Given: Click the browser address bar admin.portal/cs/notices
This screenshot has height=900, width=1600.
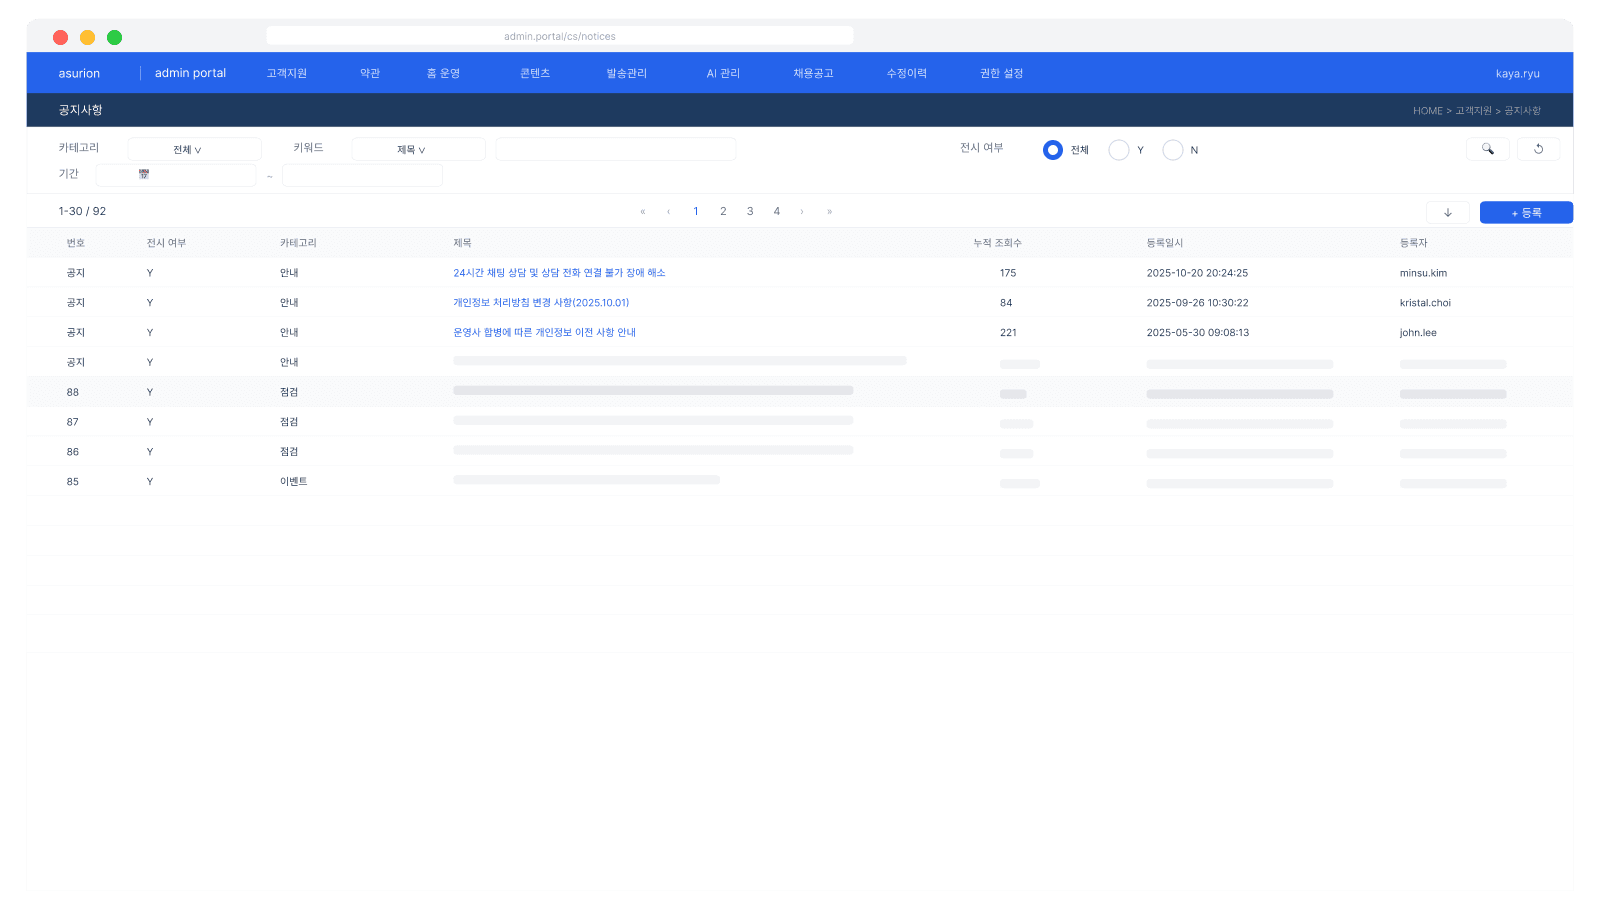Looking at the screenshot, I should [560, 36].
